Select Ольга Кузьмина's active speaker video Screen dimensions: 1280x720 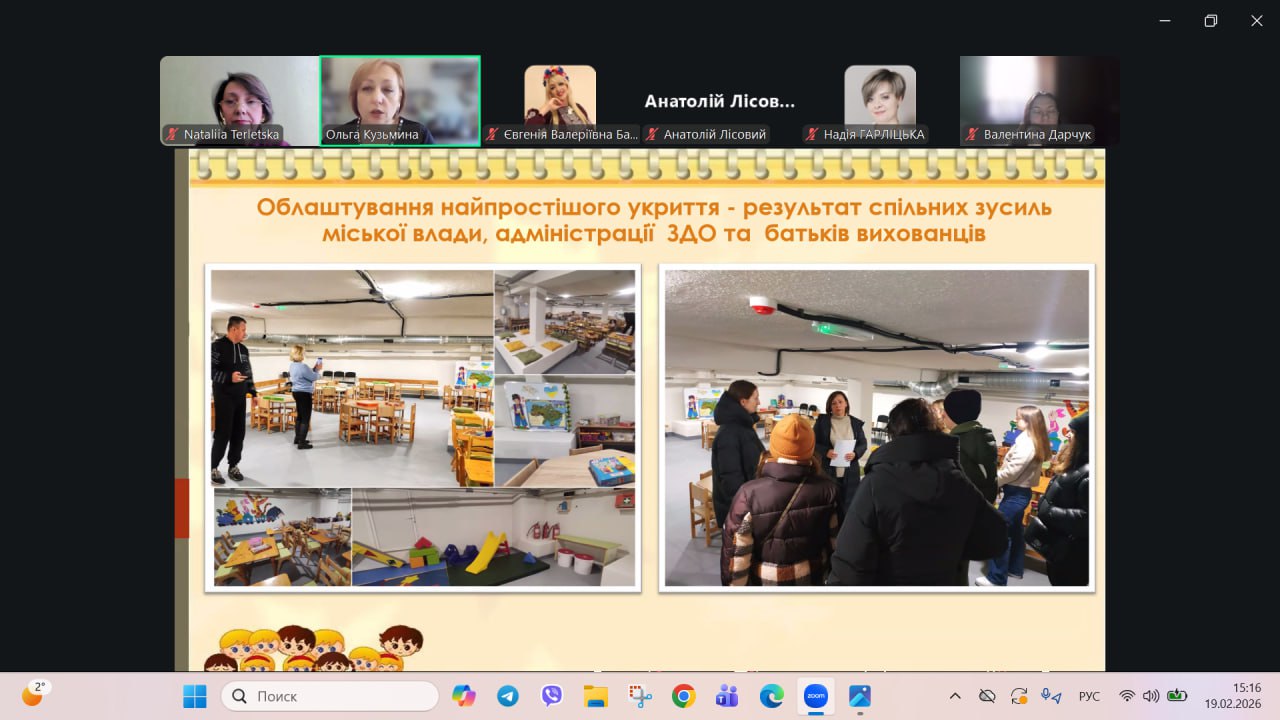click(x=400, y=100)
